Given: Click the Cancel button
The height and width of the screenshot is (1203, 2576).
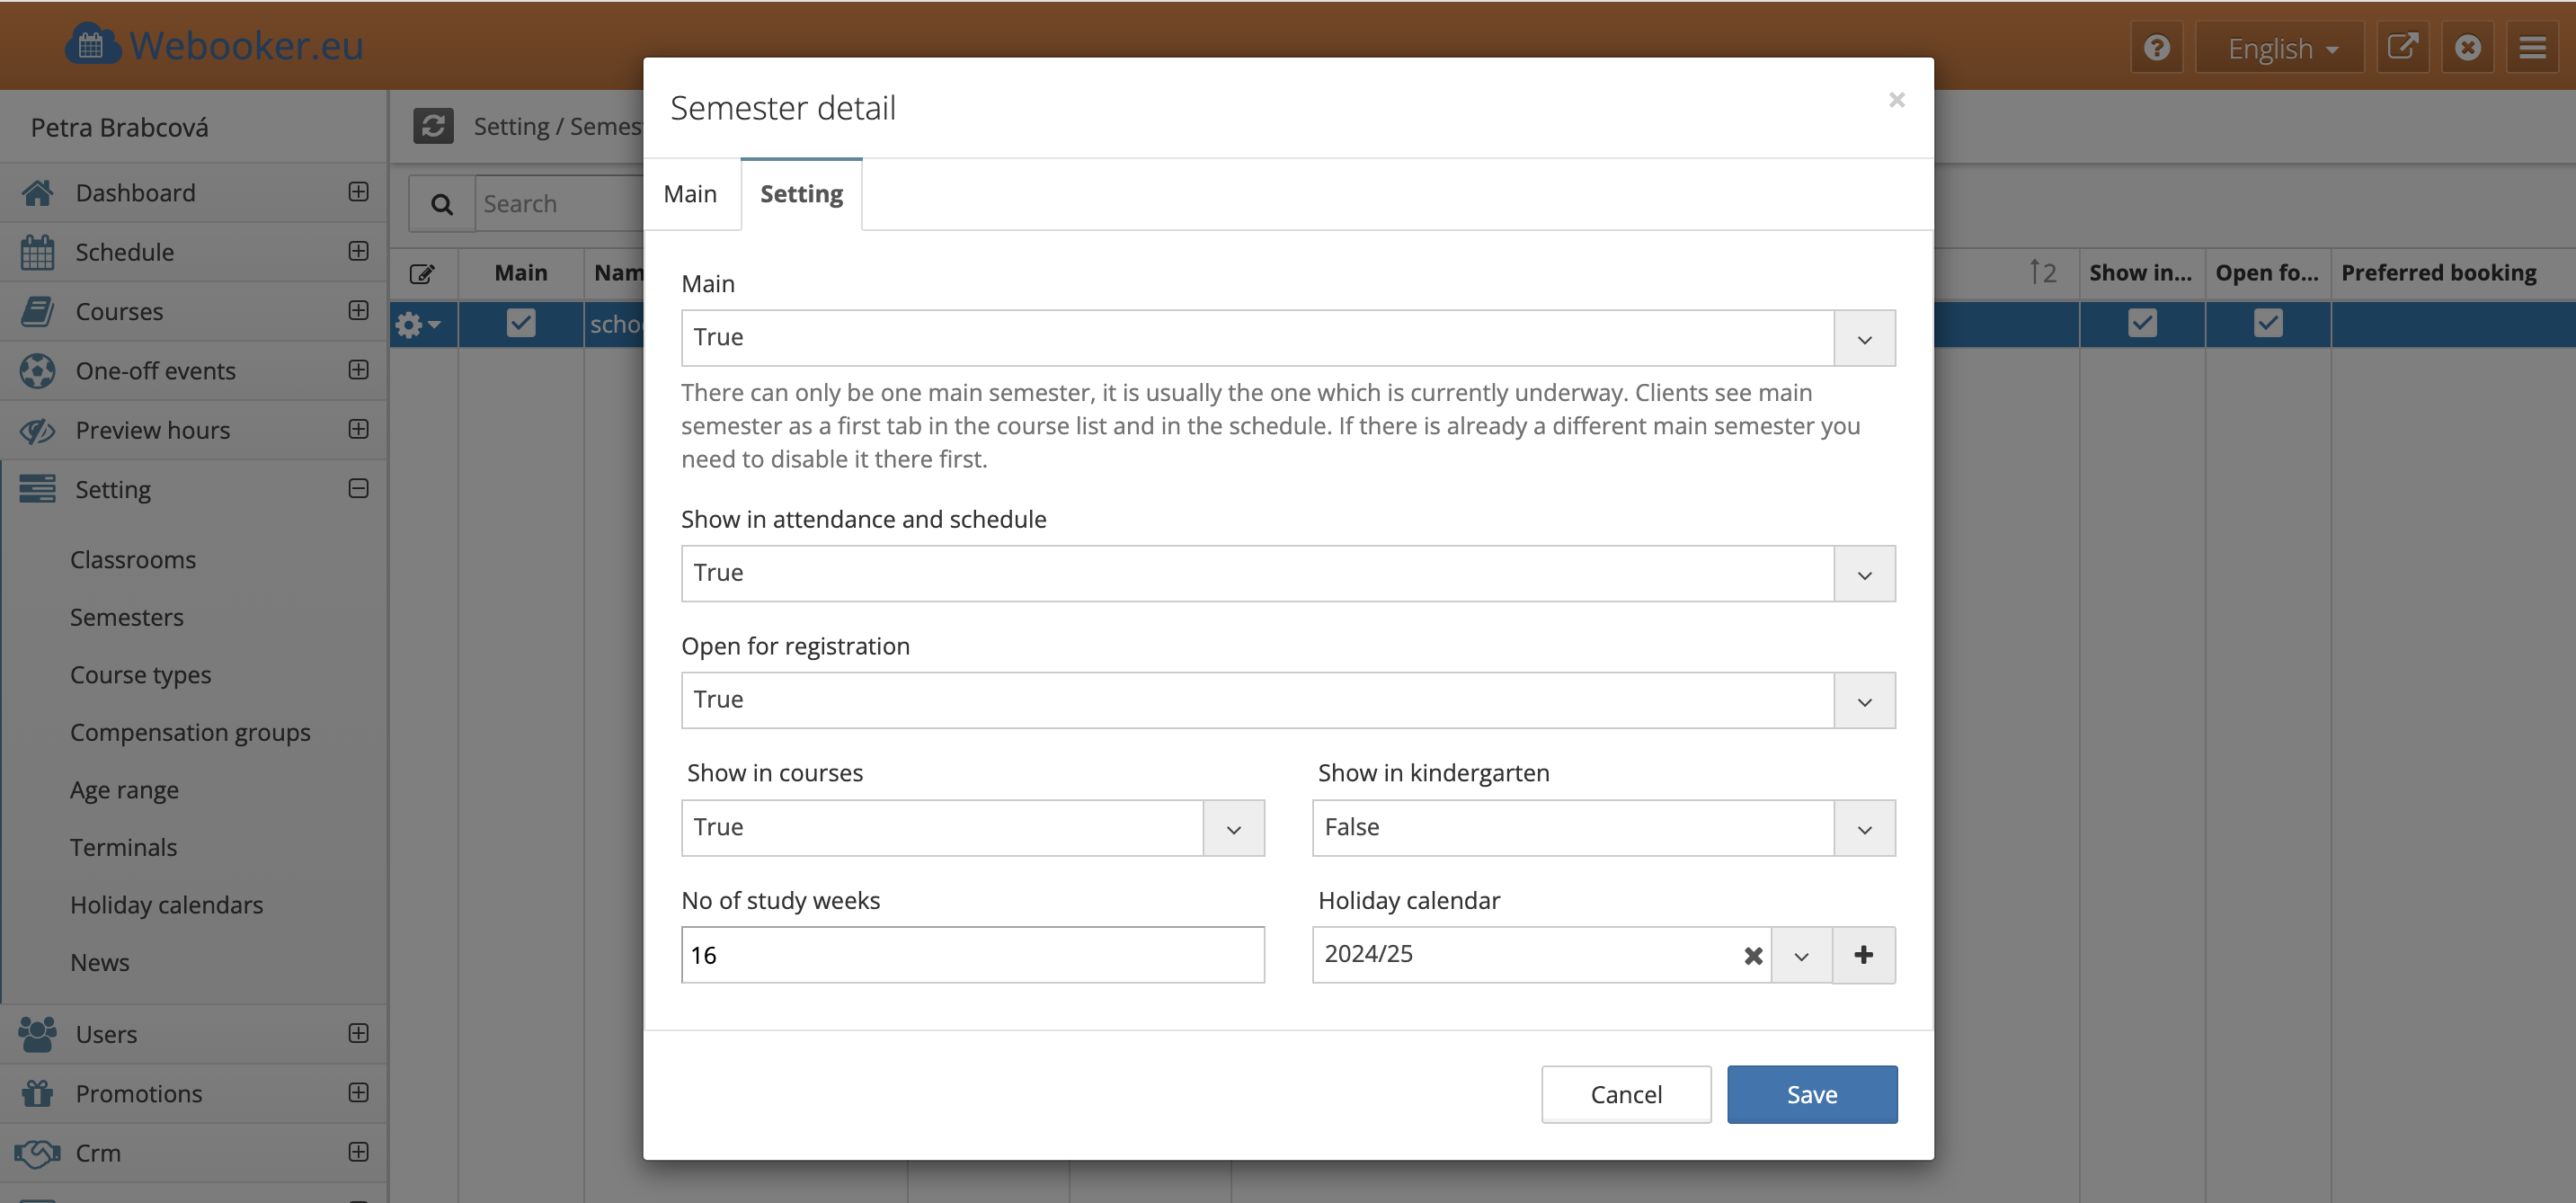Looking at the screenshot, I should pos(1625,1094).
